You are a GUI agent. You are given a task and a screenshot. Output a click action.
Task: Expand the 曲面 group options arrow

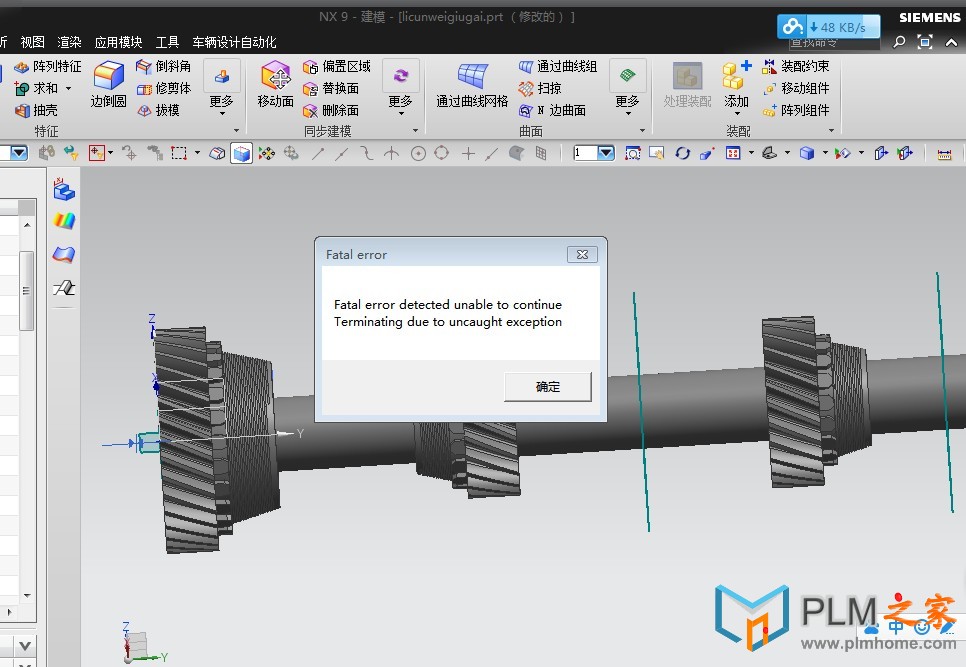(642, 131)
